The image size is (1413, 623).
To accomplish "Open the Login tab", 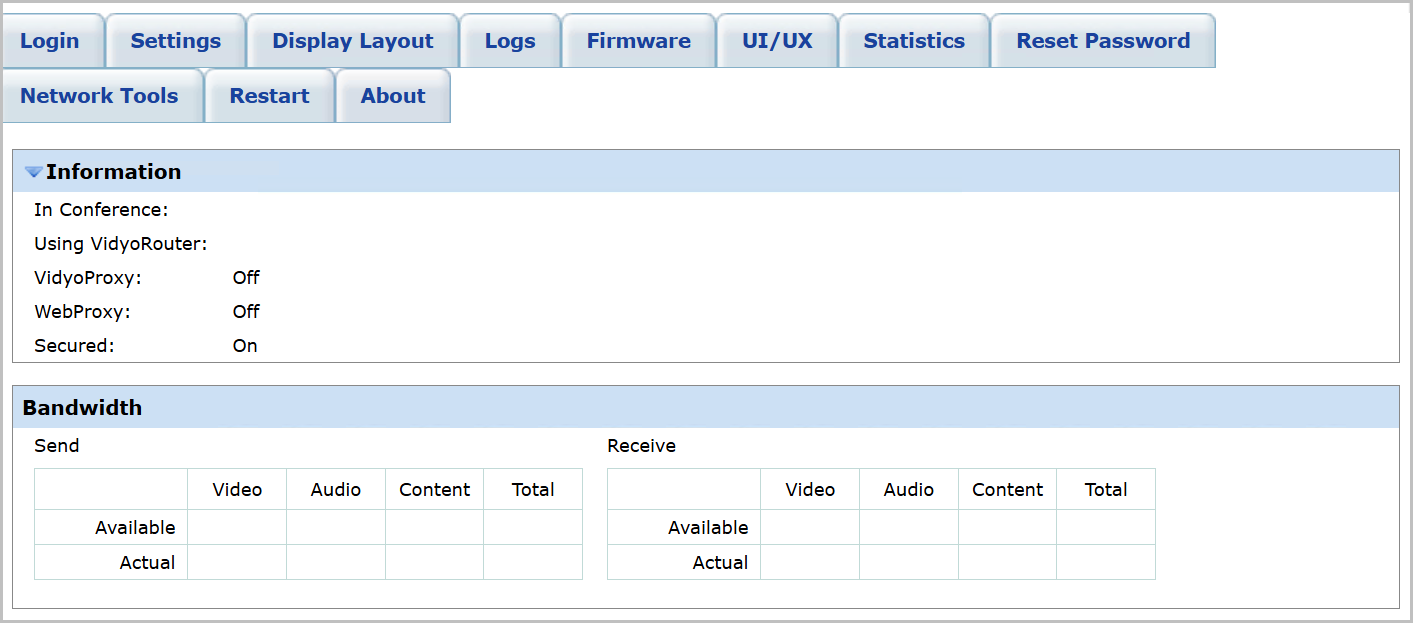I will pyautogui.click(x=50, y=41).
